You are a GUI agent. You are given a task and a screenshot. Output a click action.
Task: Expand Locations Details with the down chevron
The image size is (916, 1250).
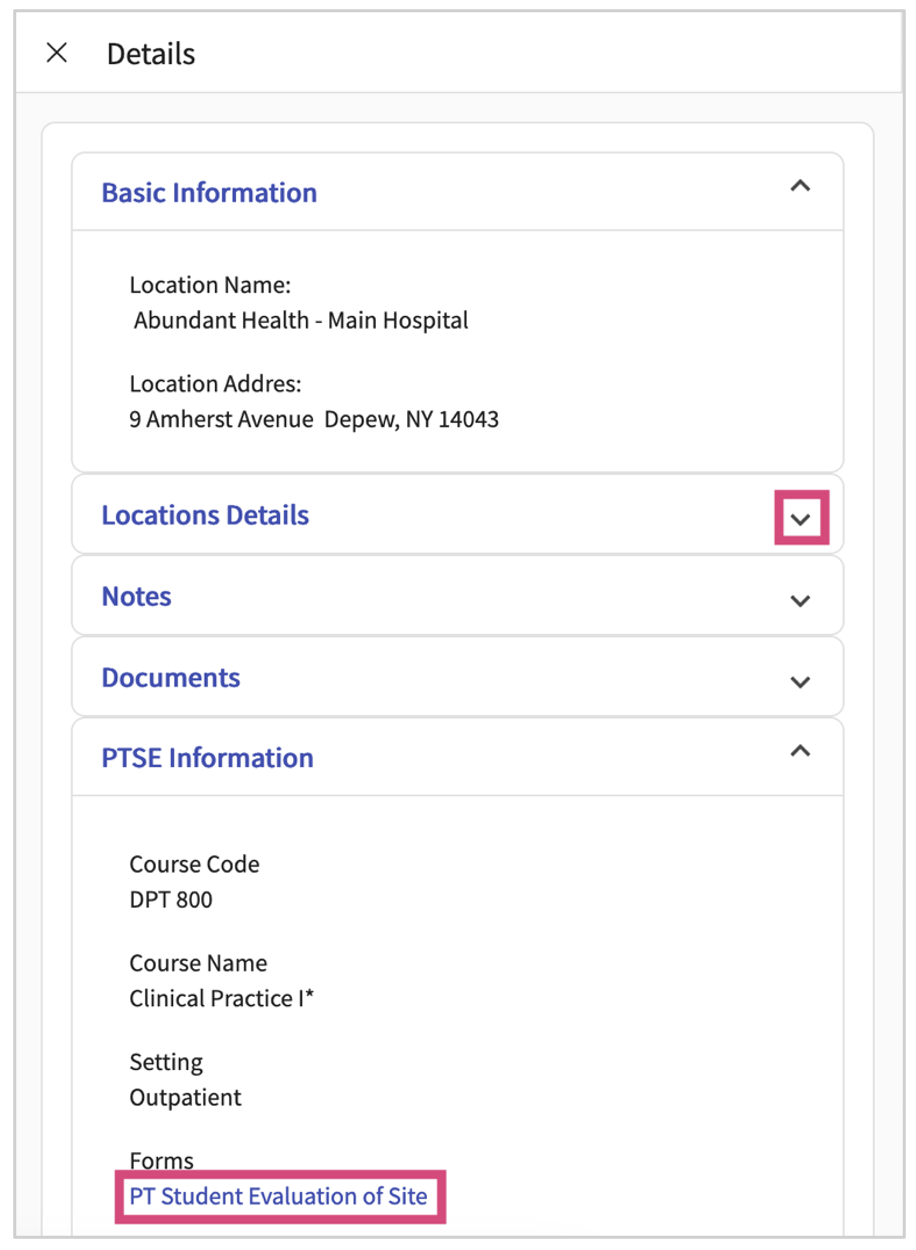point(800,519)
